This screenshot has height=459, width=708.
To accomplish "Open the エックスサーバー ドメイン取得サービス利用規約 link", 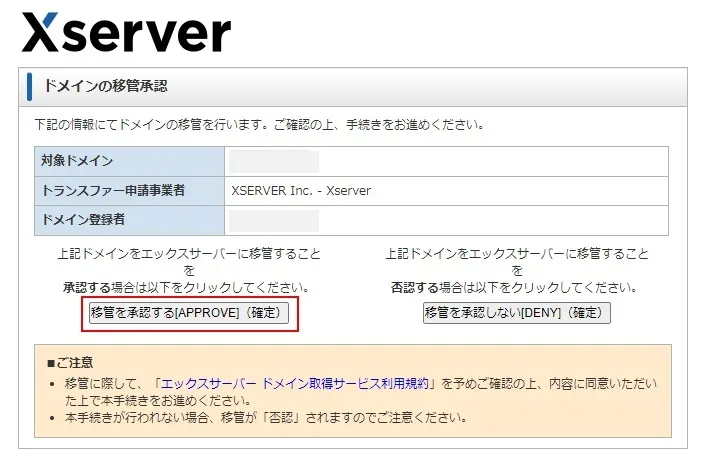I will (294, 384).
